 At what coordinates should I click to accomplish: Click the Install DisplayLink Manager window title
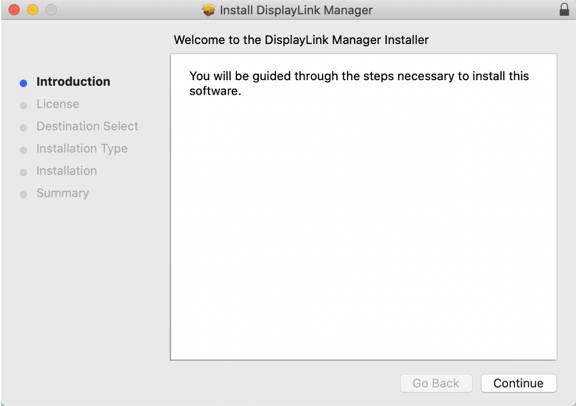click(296, 10)
